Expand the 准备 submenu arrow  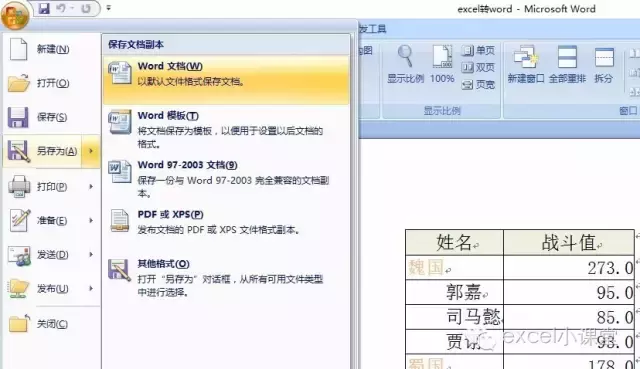point(91,220)
